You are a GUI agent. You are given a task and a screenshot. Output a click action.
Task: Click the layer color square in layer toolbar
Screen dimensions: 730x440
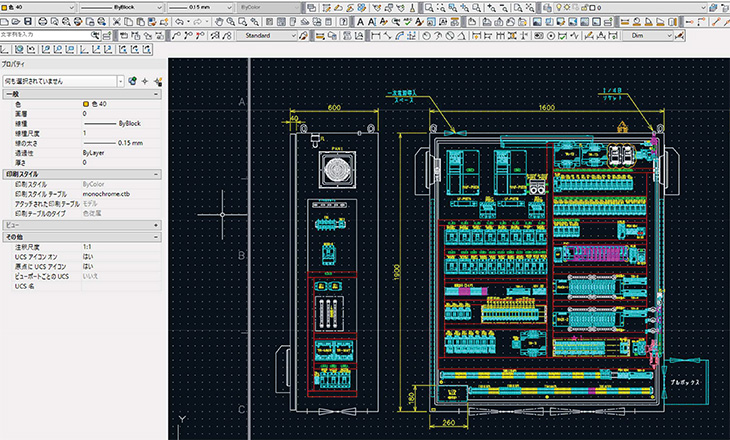click(592, 8)
